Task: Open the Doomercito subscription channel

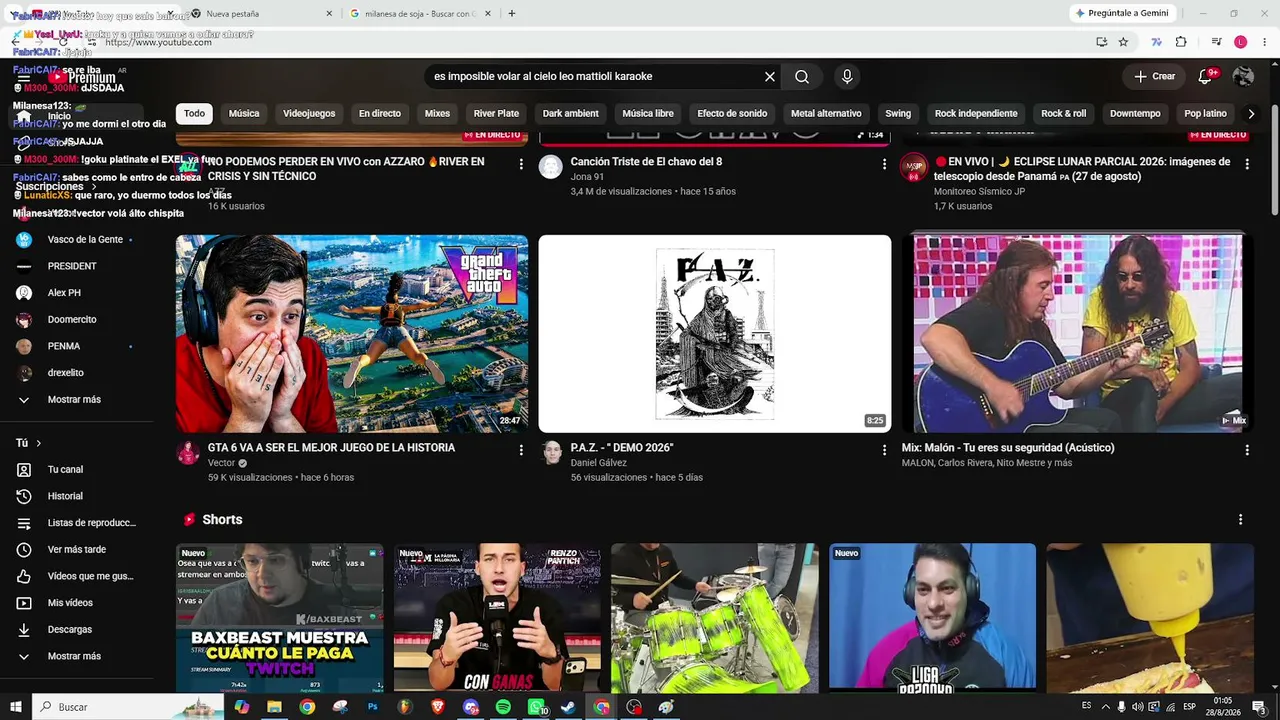Action: pyautogui.click(x=71, y=320)
